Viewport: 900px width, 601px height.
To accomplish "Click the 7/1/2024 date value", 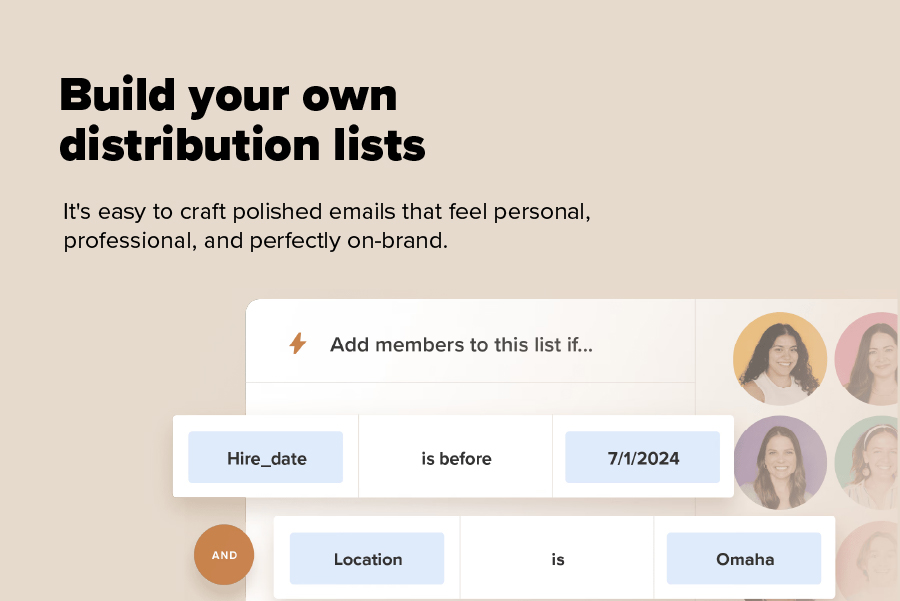I will (643, 458).
